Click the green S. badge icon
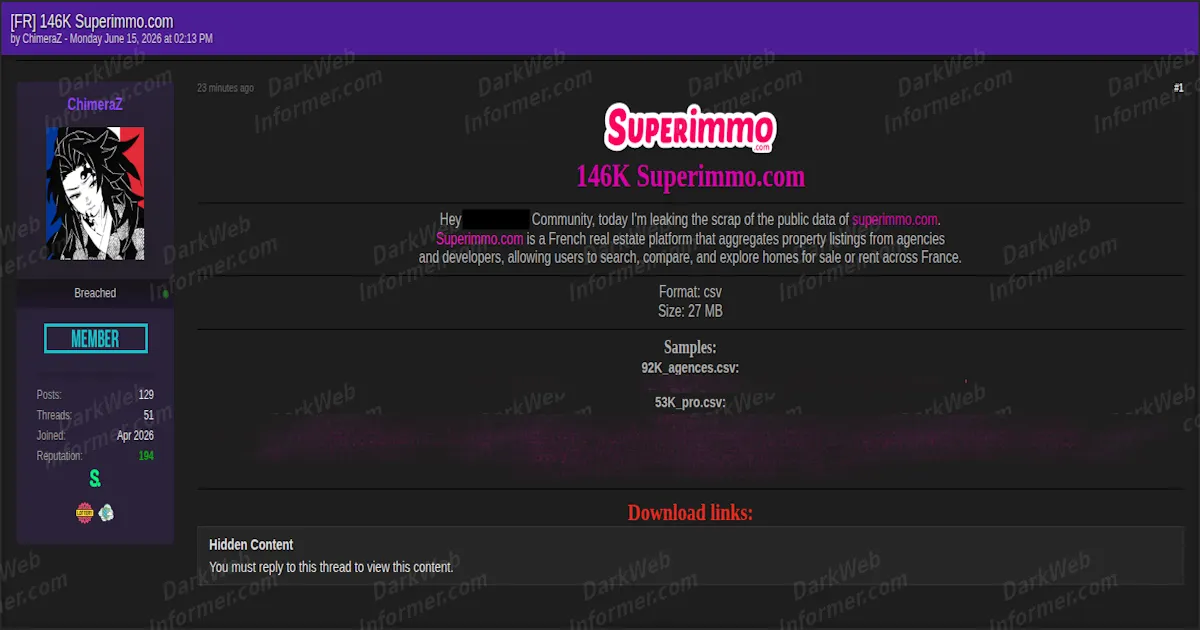 pyautogui.click(x=95, y=479)
